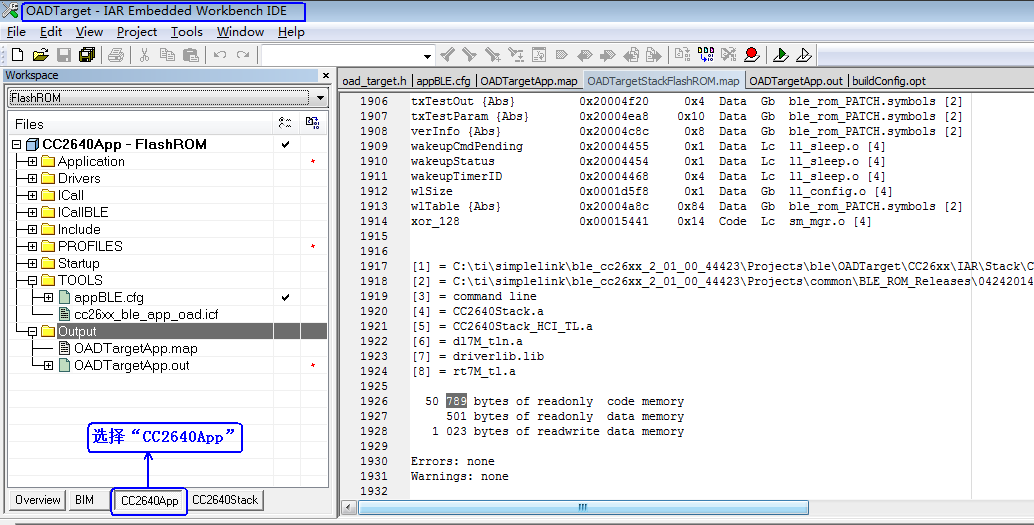Viewport: 1034px width, 525px height.
Task: Expand the ICallBLE folder
Action: 32,212
